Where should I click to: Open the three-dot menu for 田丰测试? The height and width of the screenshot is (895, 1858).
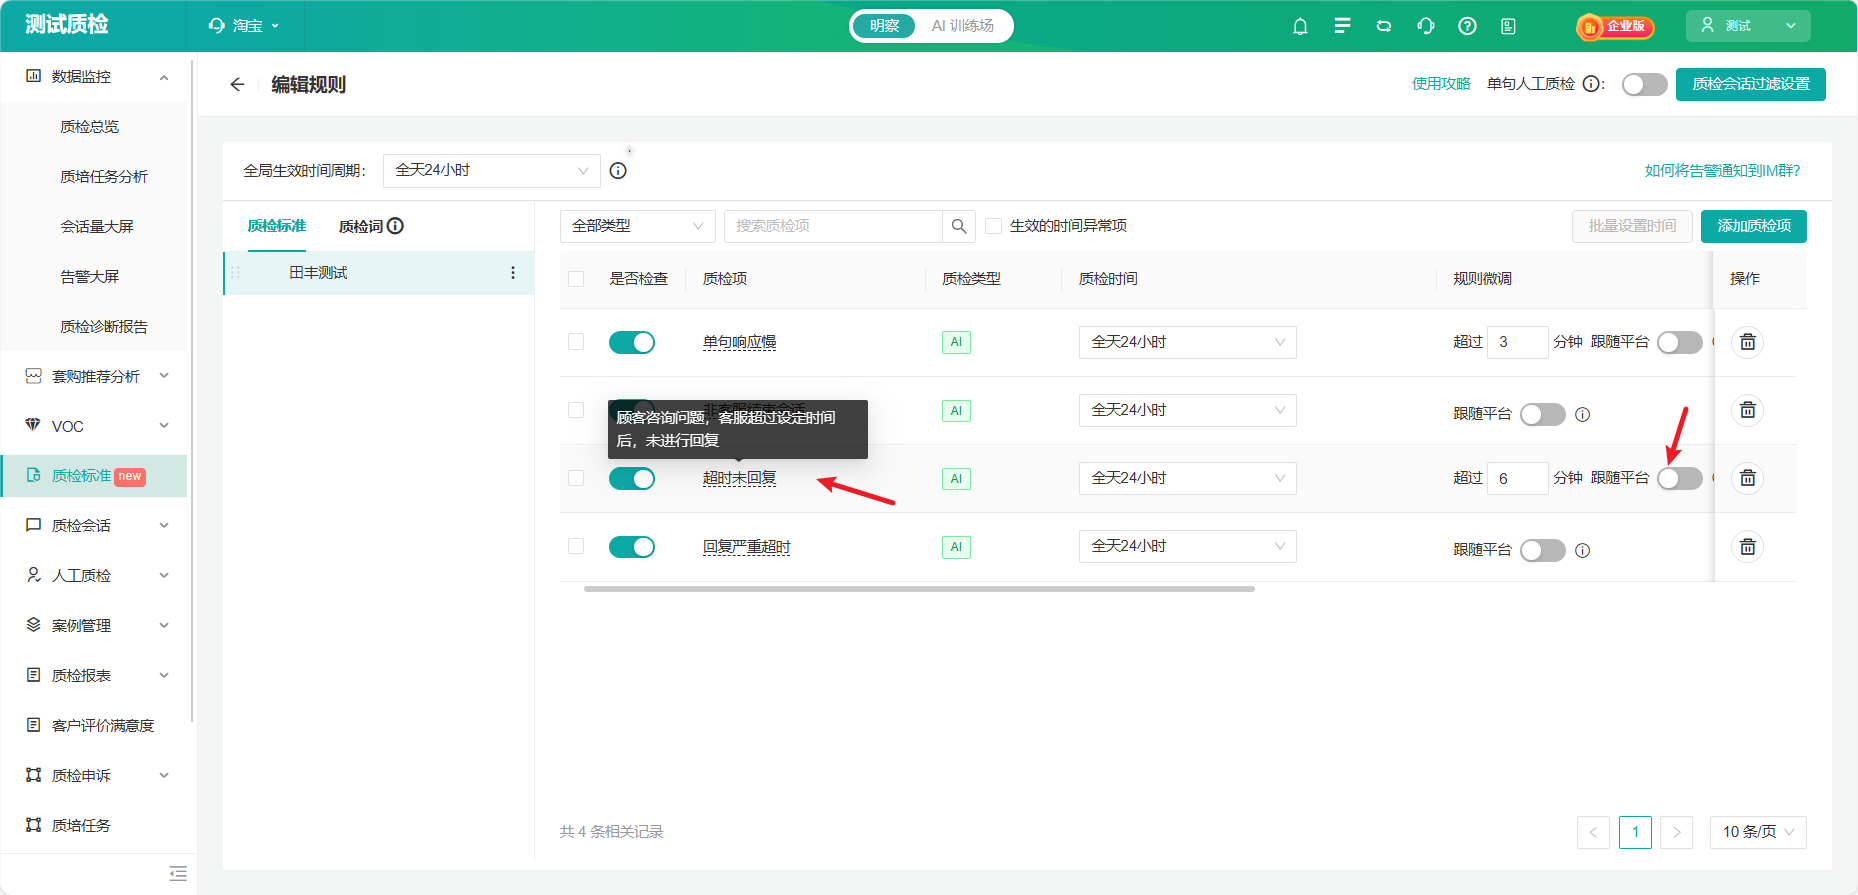[513, 273]
